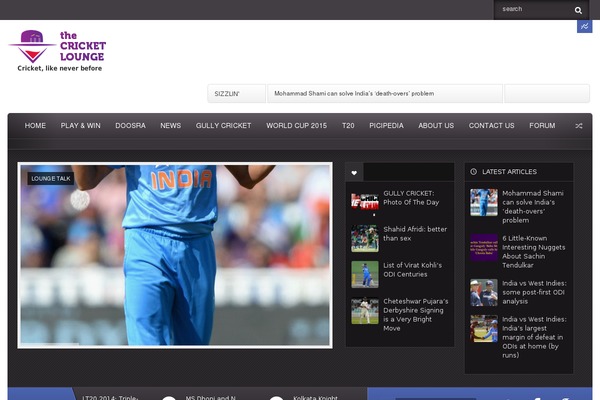Visit the ABOUT US page
Viewport: 600px width, 400px height.
coord(436,126)
